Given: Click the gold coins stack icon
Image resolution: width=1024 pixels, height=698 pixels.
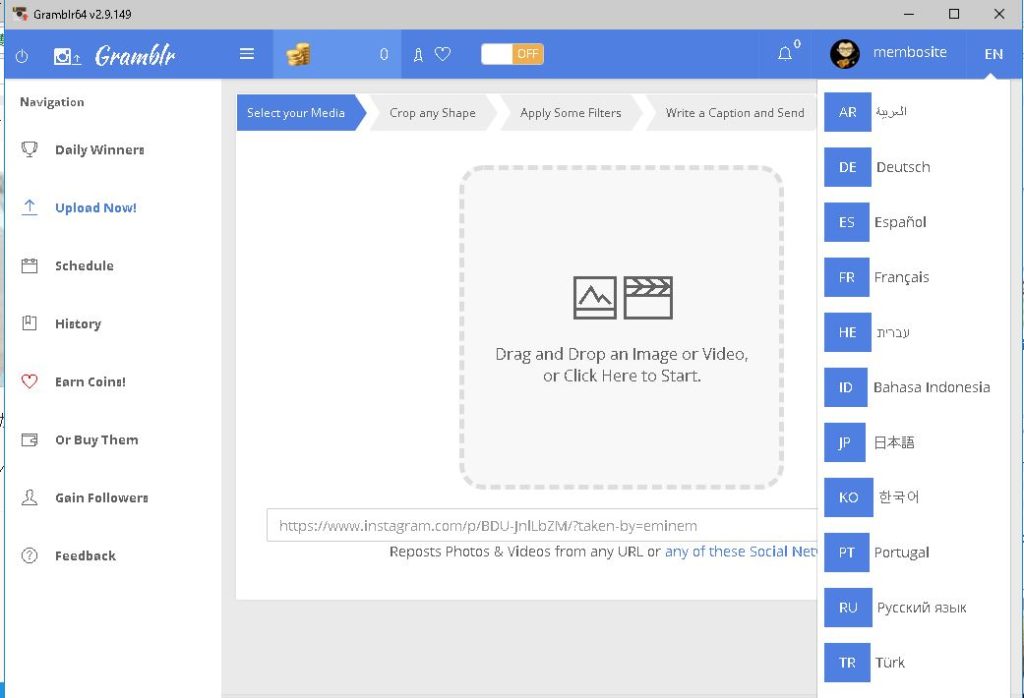Looking at the screenshot, I should click(298, 55).
